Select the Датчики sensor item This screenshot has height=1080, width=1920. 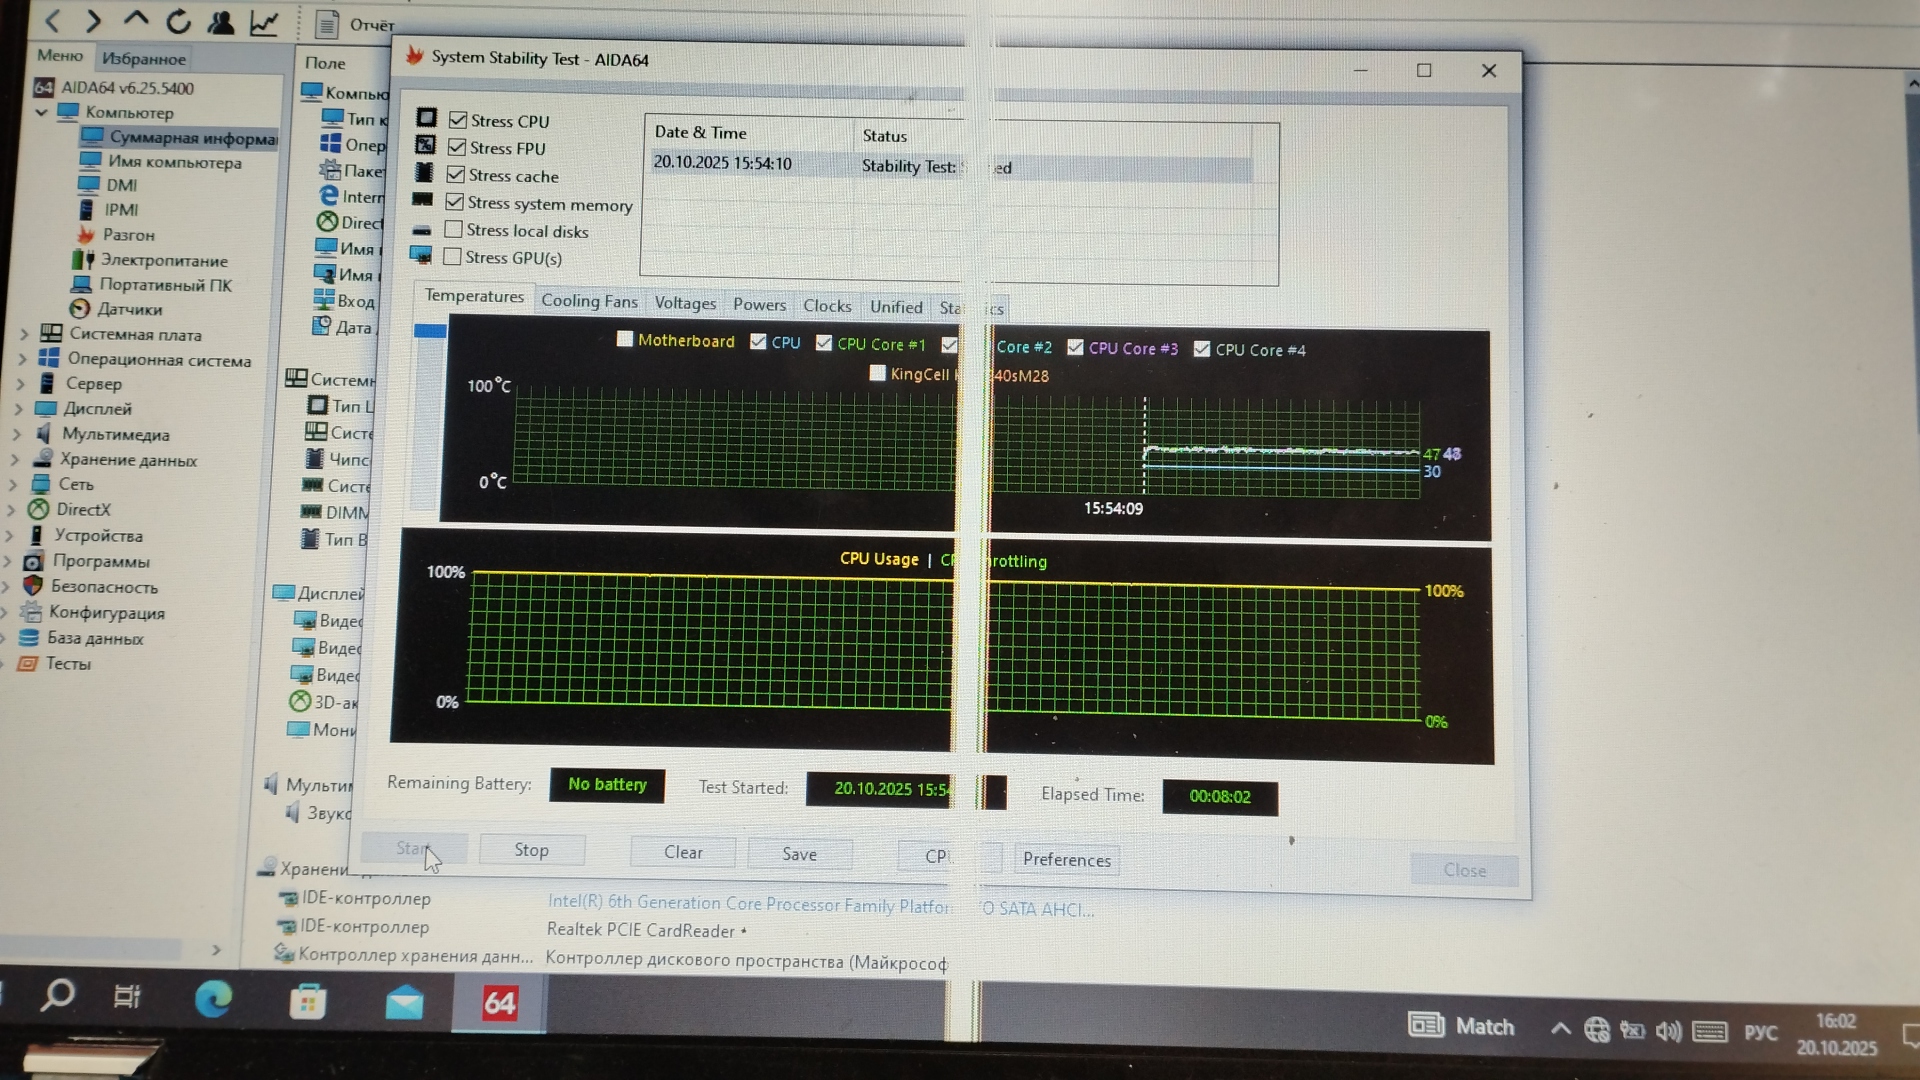(129, 309)
